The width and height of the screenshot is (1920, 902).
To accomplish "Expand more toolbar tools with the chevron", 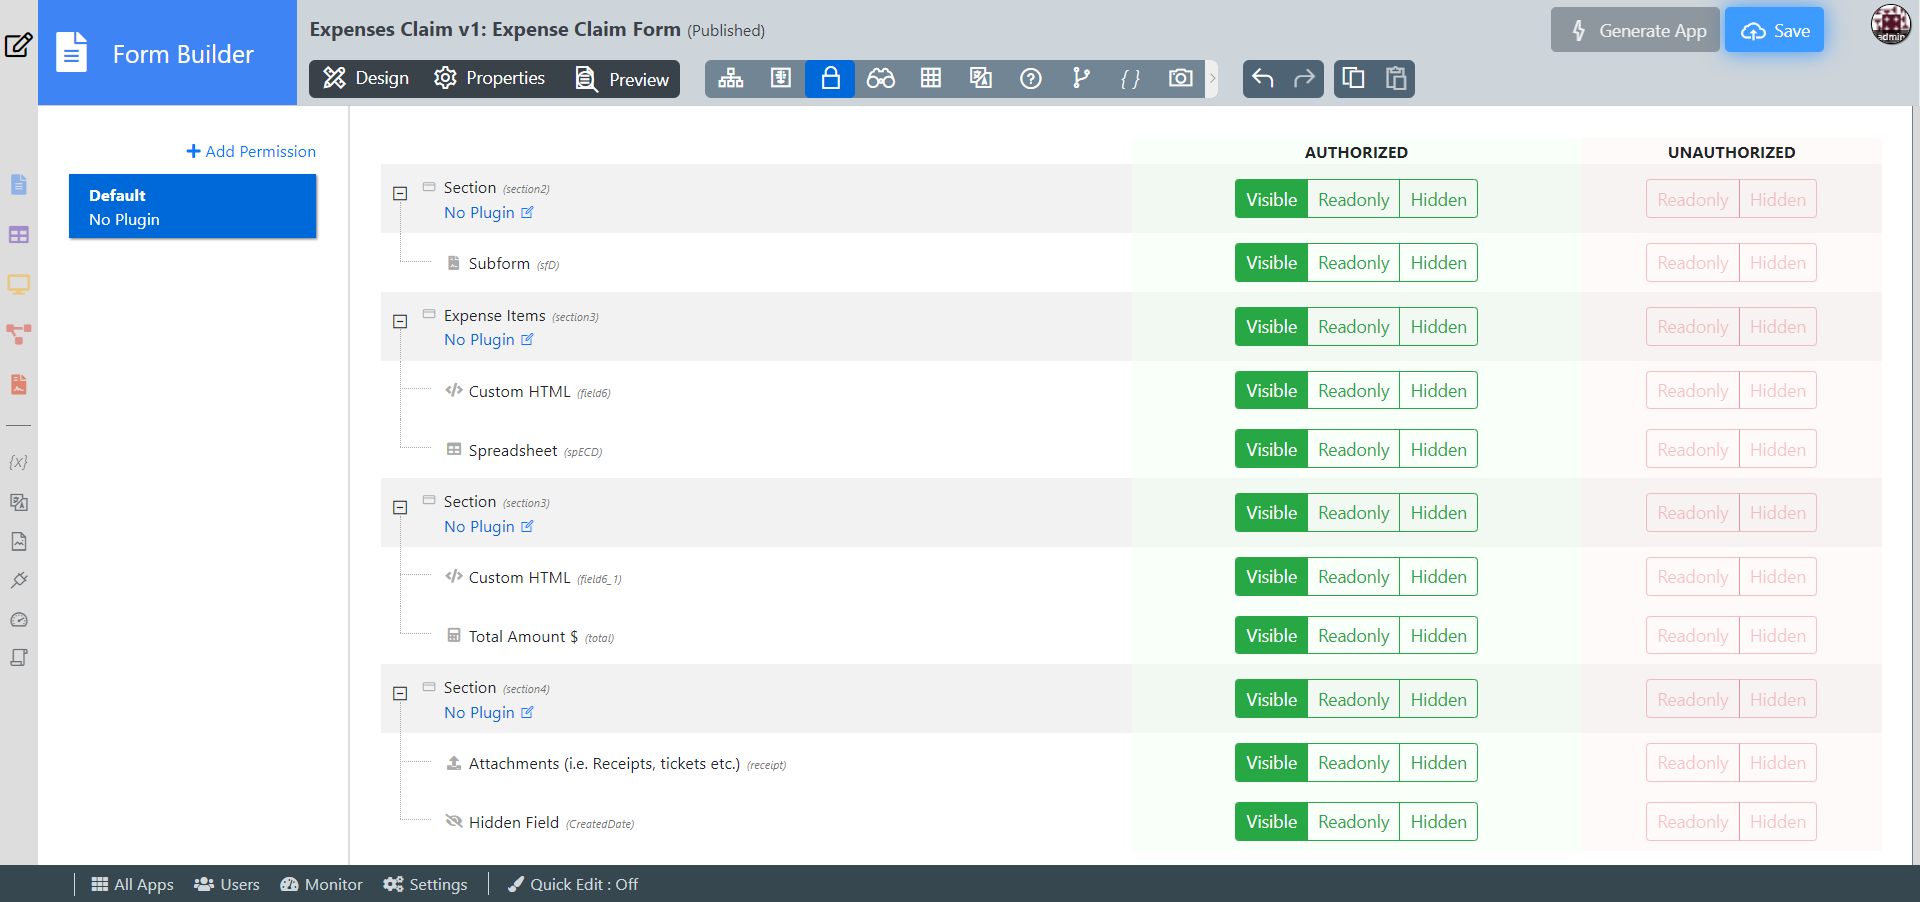I will pyautogui.click(x=1212, y=78).
